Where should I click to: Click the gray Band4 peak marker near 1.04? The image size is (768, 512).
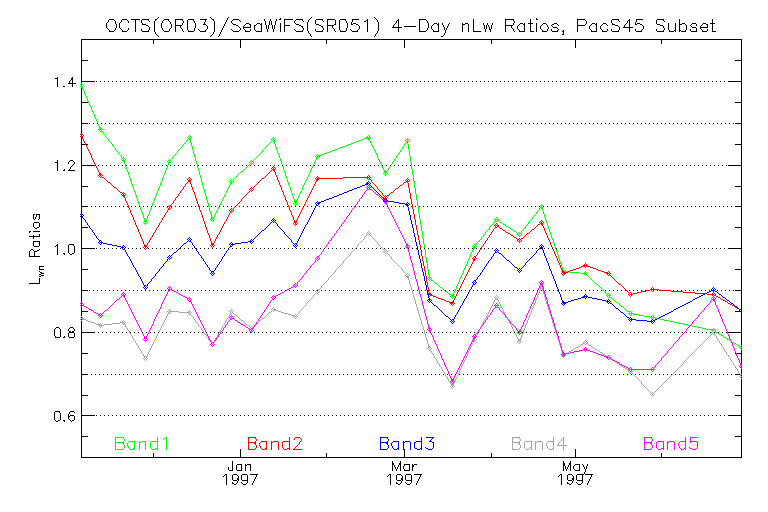pos(368,234)
